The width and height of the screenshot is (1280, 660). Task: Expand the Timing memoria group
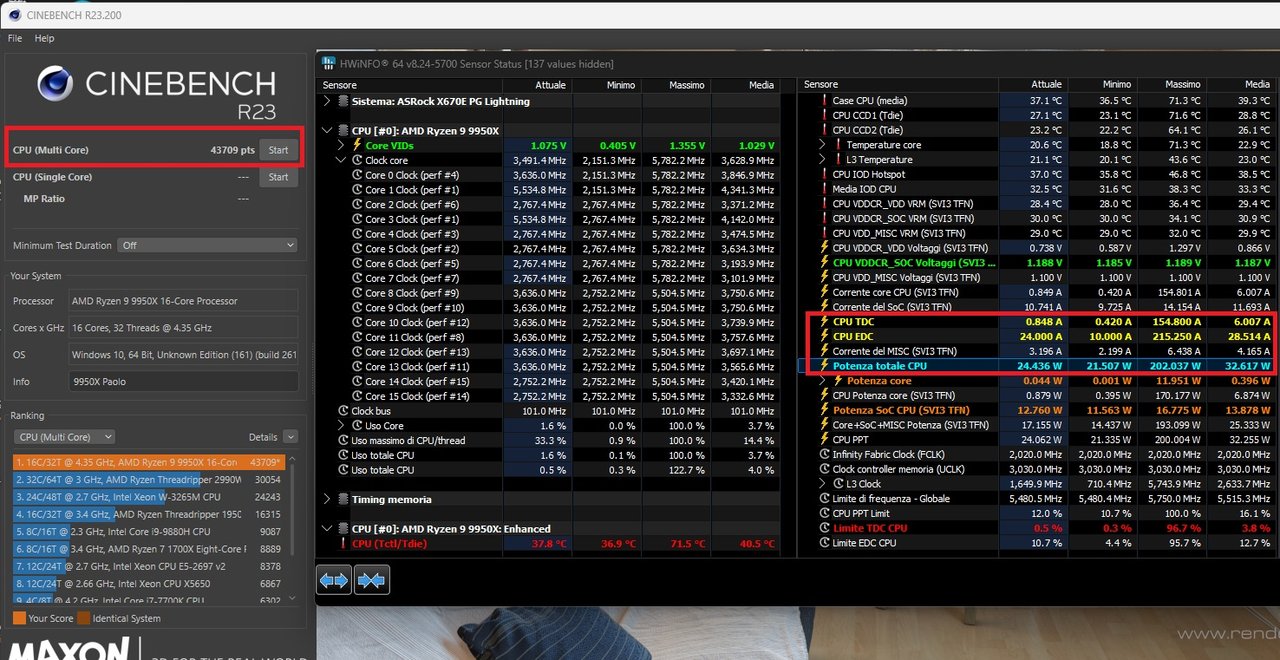tap(328, 499)
